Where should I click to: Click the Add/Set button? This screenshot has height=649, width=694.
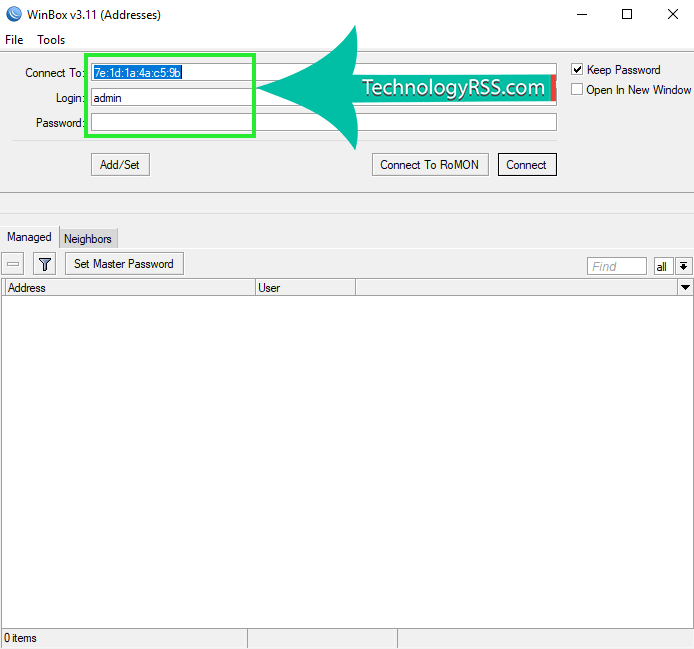point(120,165)
